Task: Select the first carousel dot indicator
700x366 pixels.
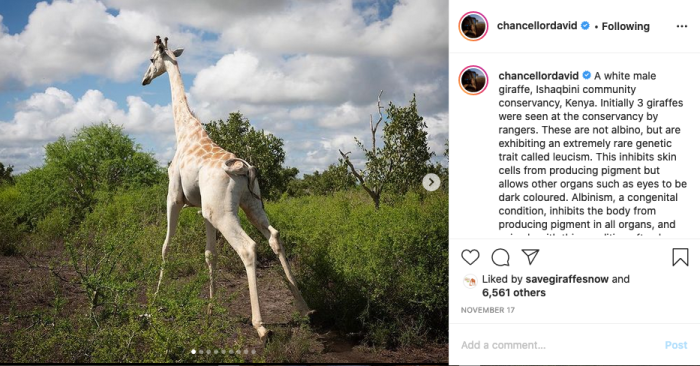Action: coord(193,352)
